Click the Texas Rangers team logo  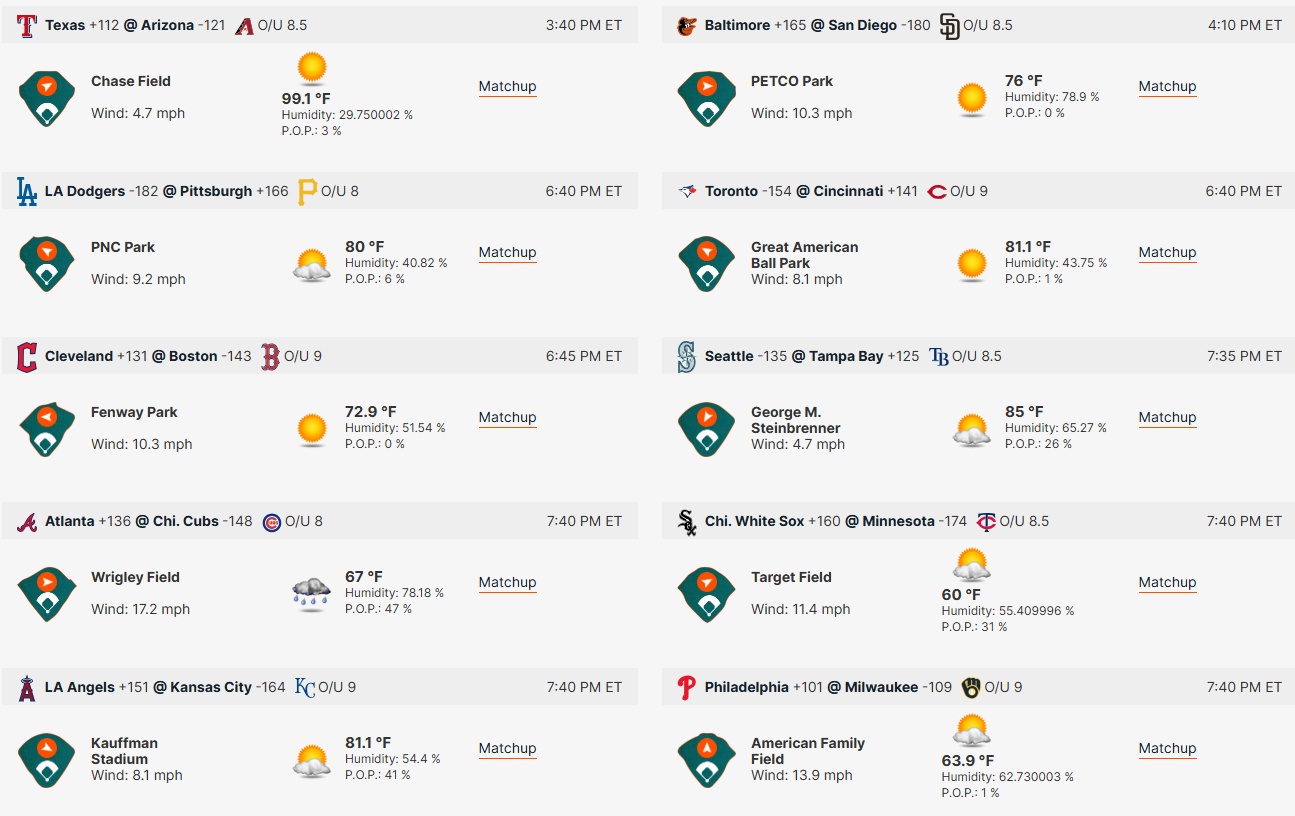(x=27, y=25)
